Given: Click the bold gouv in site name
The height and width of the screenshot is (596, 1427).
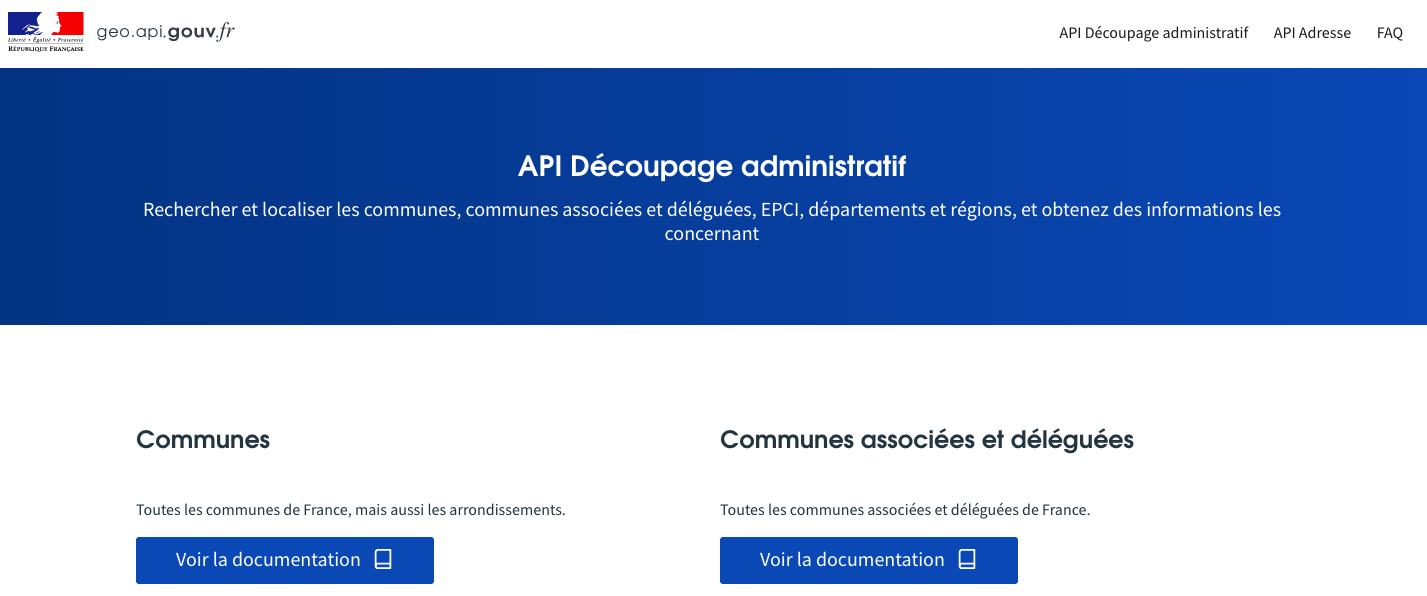Looking at the screenshot, I should tap(189, 32).
